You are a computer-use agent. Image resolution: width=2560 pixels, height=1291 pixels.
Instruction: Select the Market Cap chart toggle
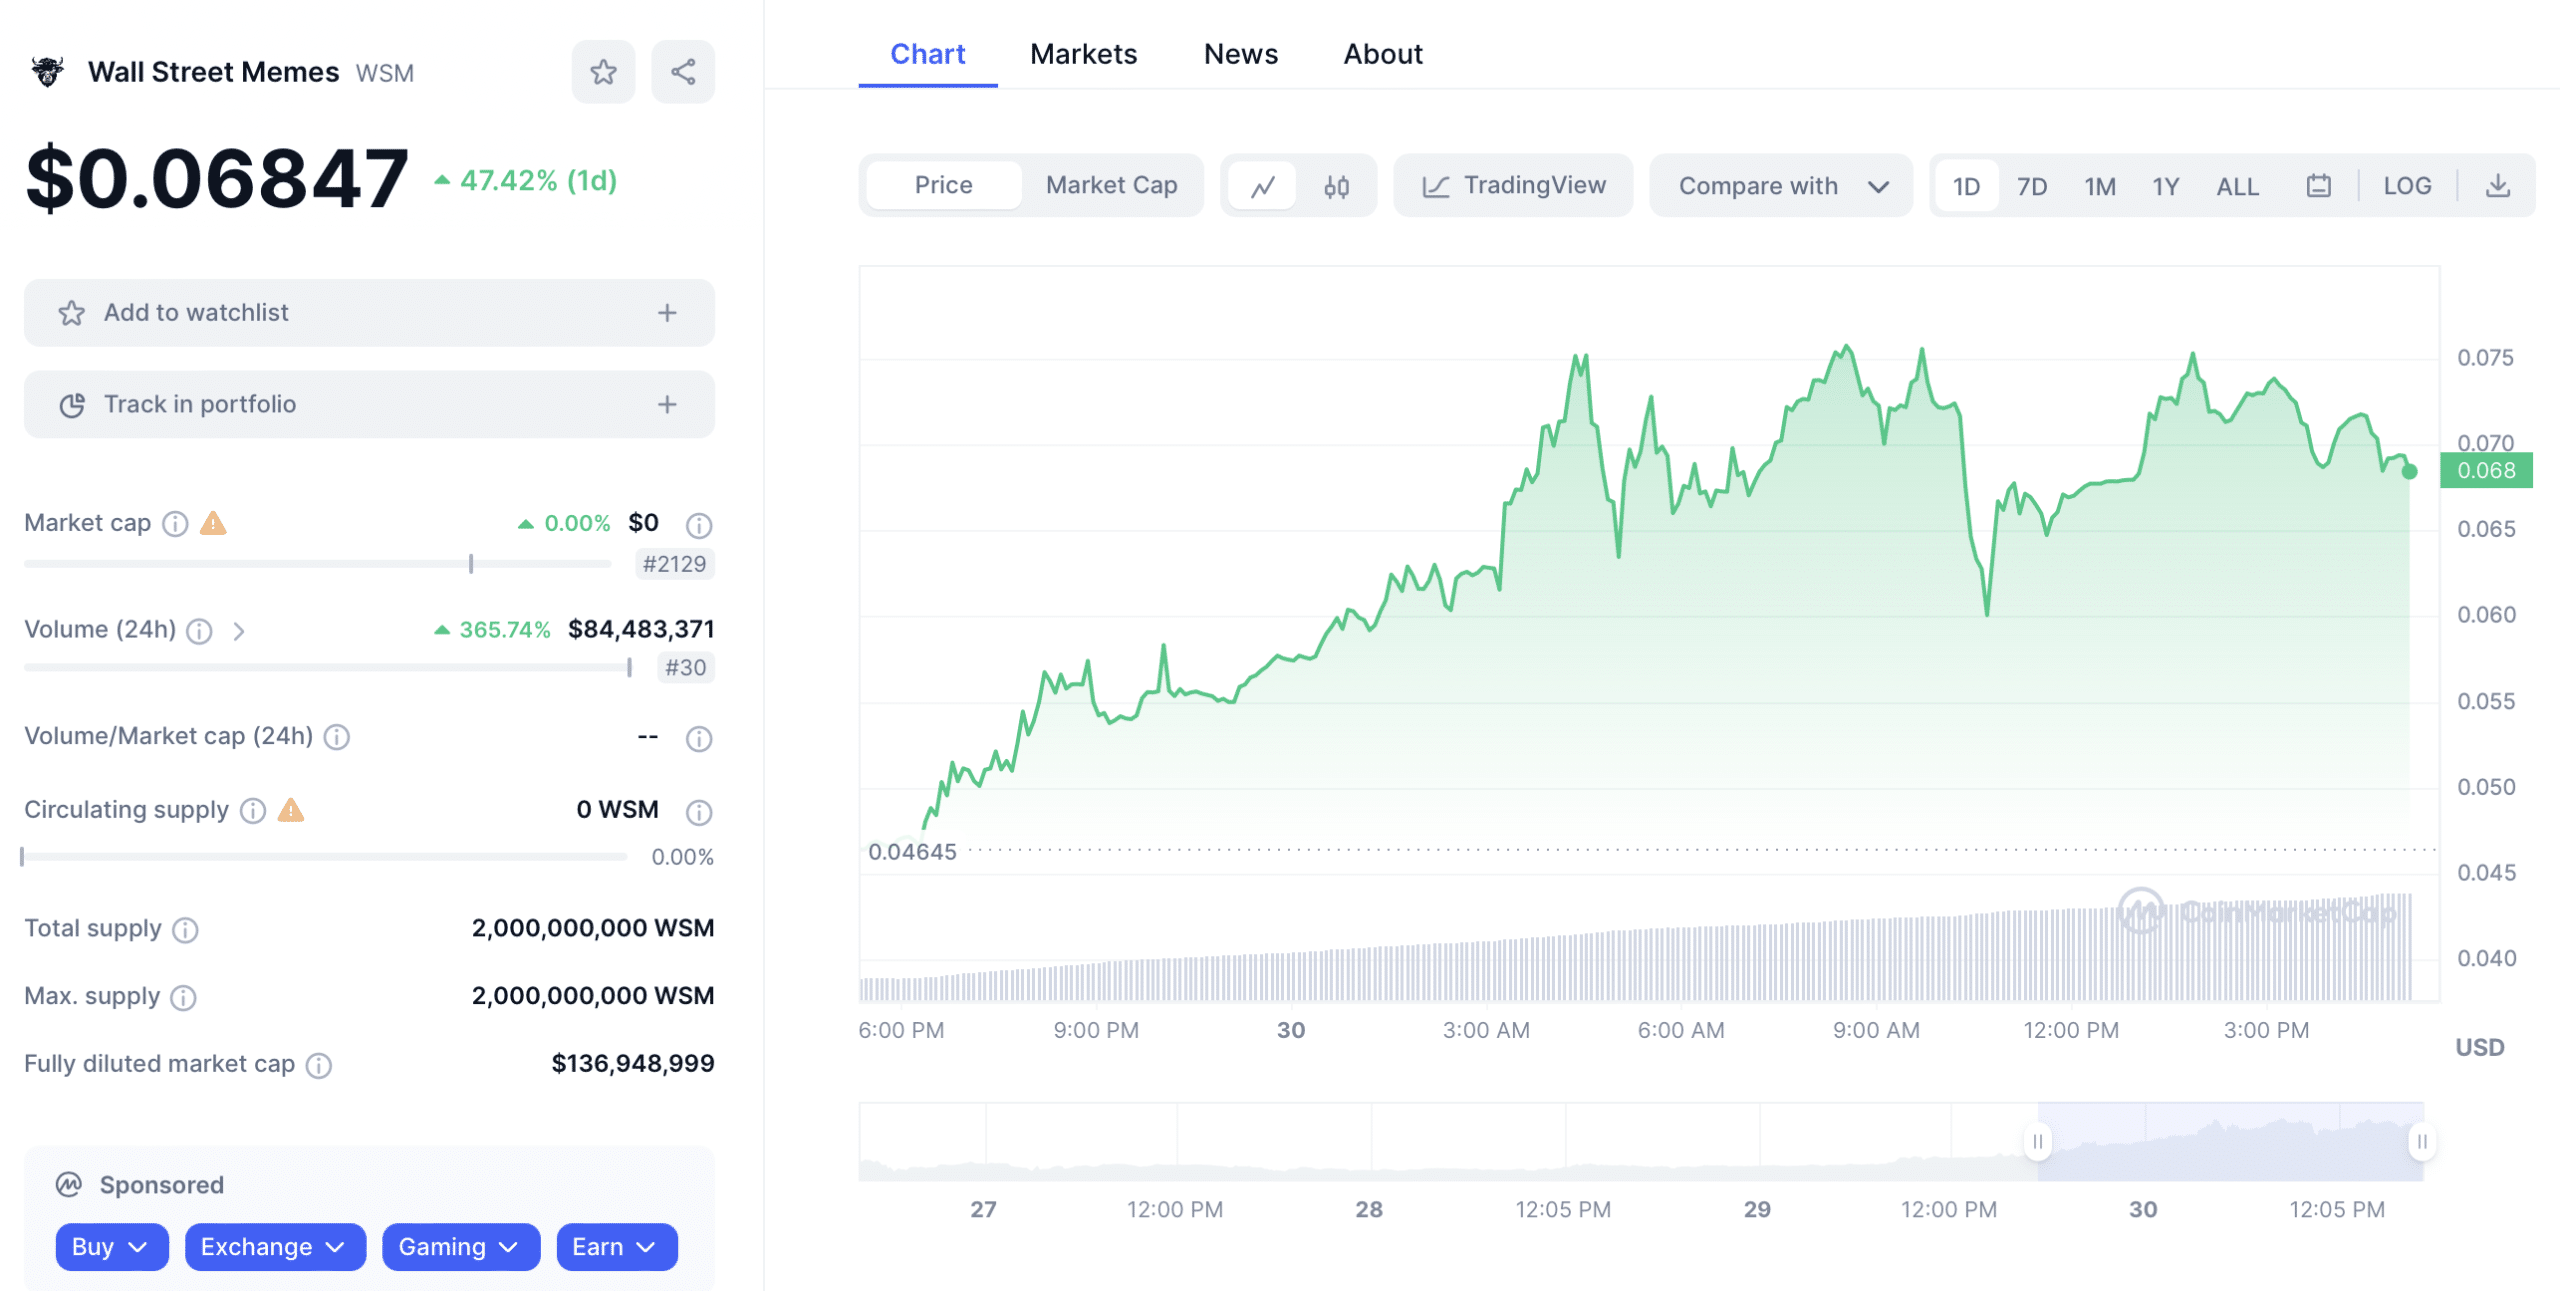click(1111, 186)
